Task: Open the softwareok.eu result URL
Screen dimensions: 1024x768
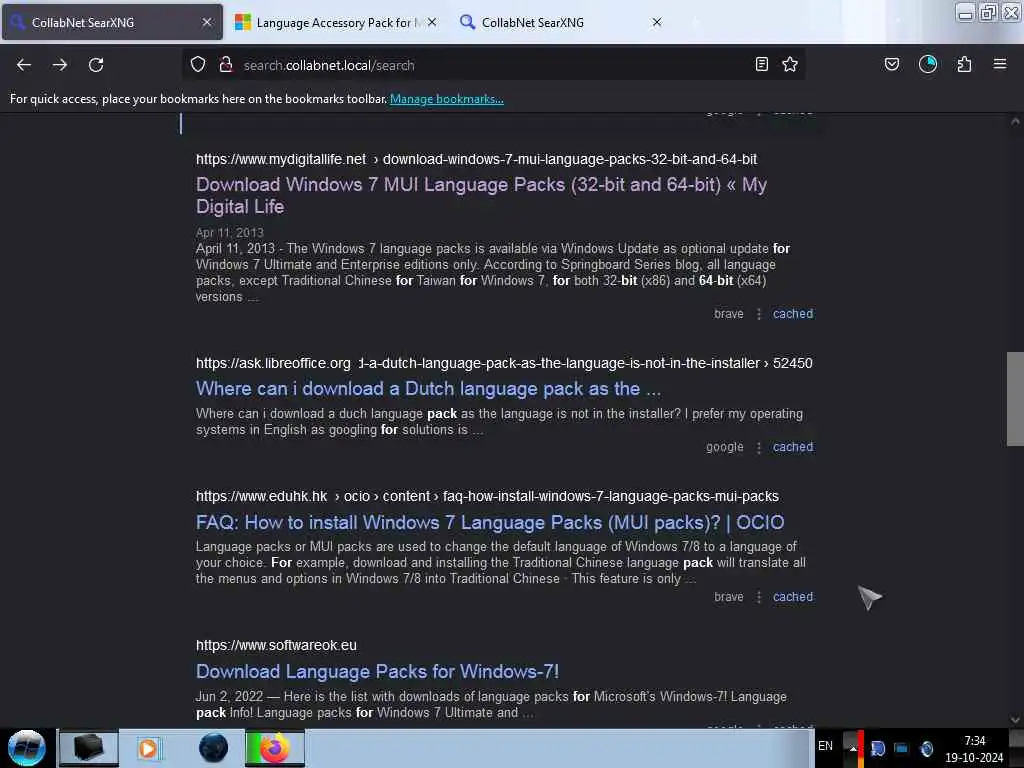Action: tap(276, 645)
